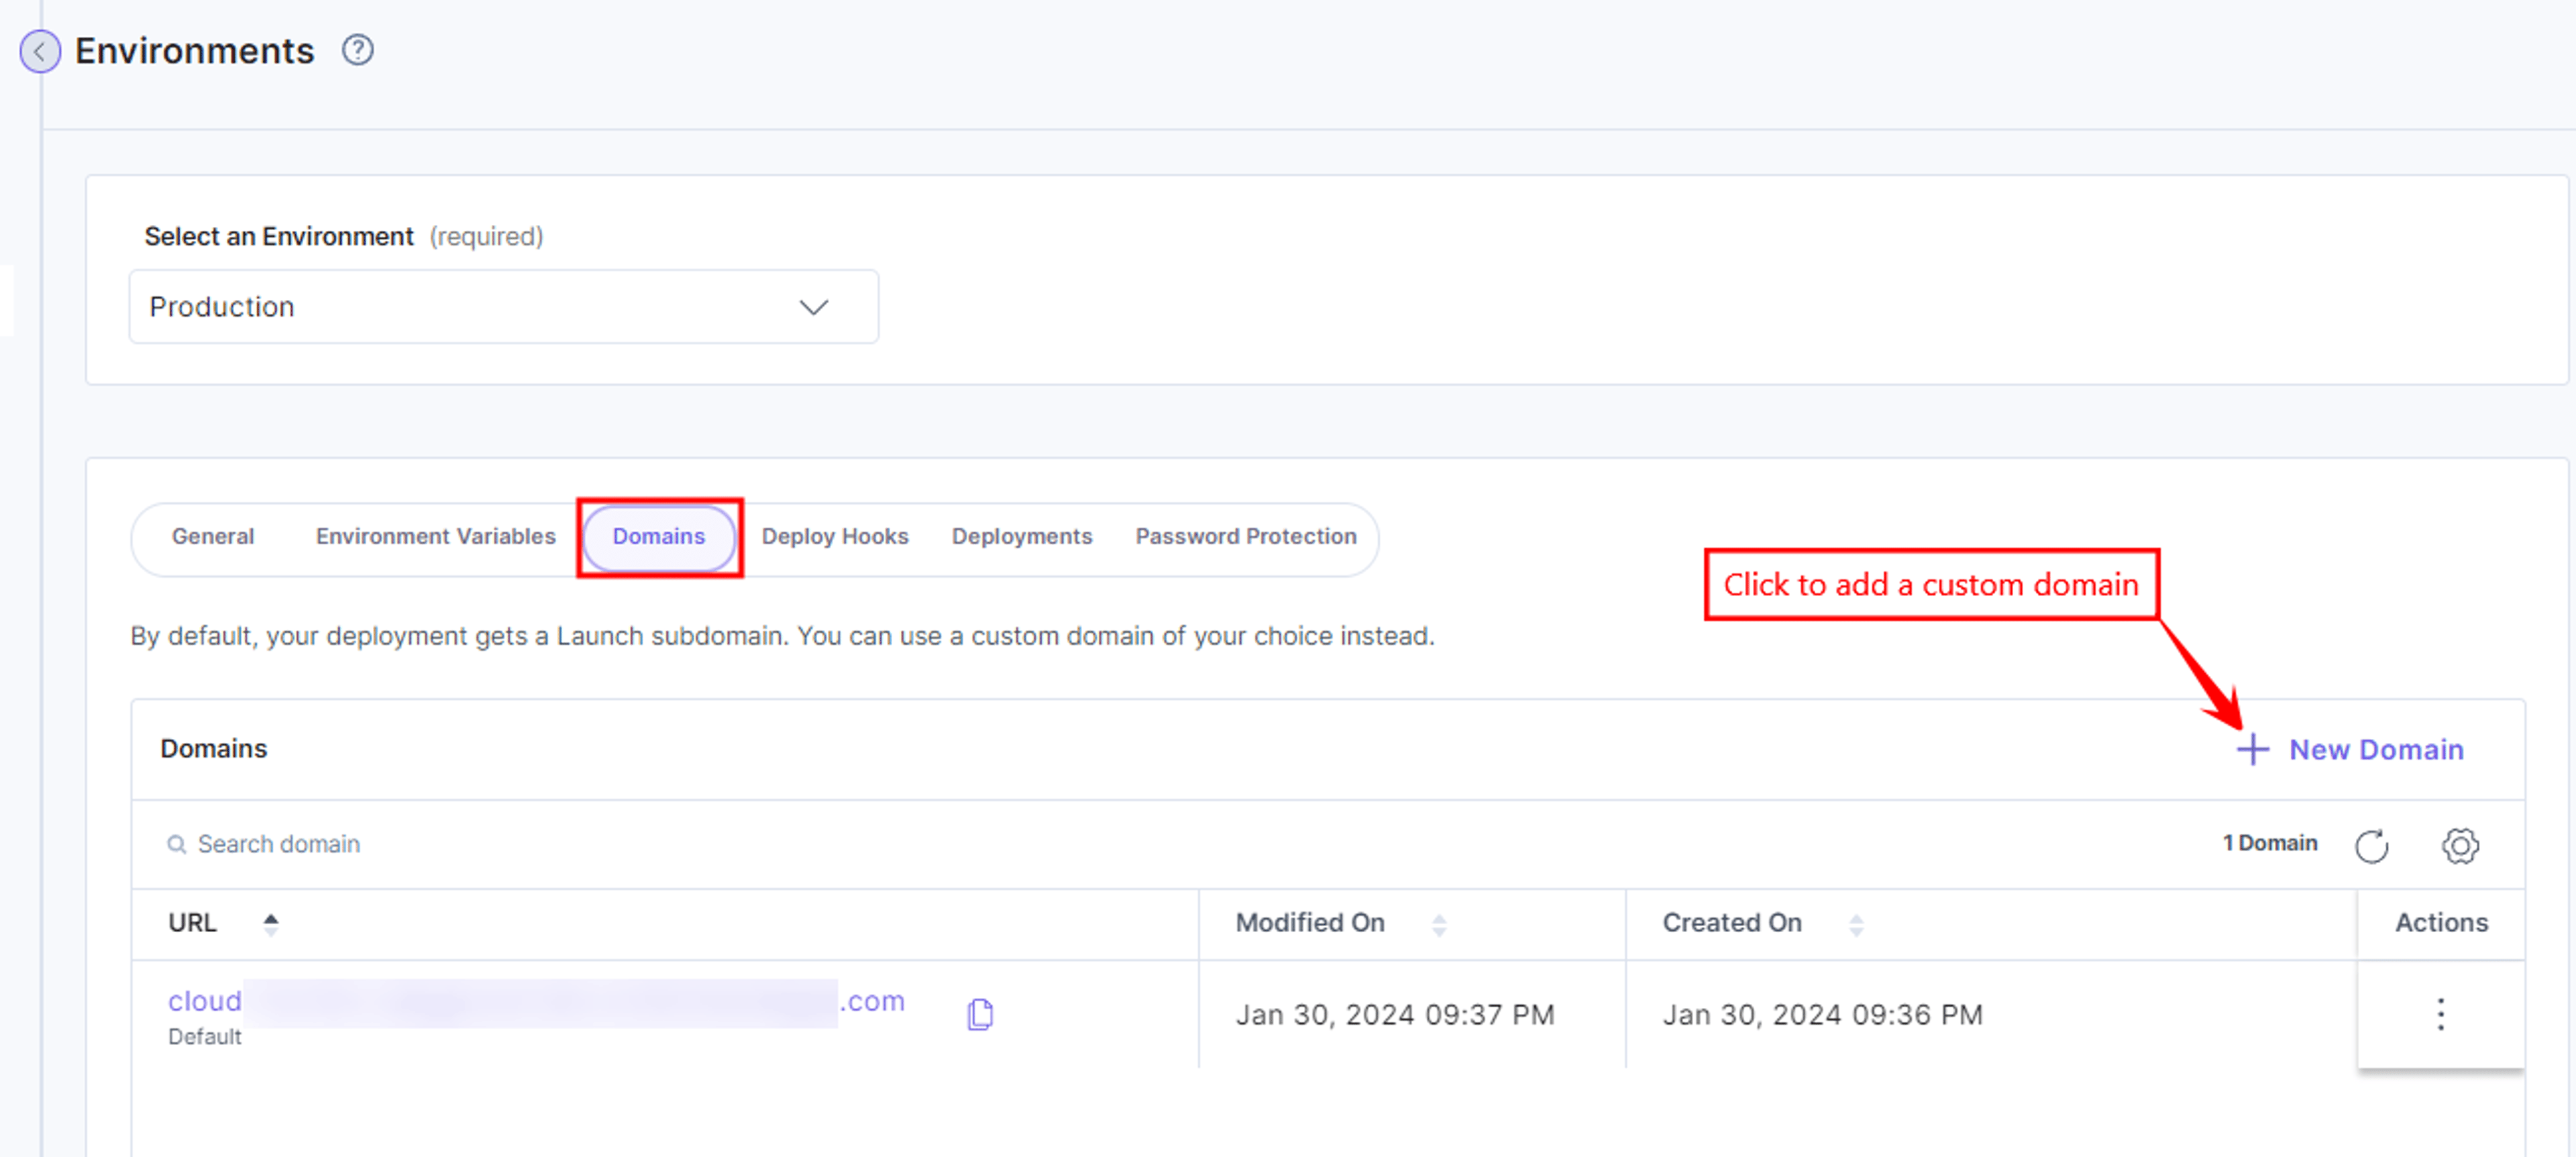Image resolution: width=2576 pixels, height=1157 pixels.
Task: Click the refresh icon in Domains table
Action: coord(2371,845)
